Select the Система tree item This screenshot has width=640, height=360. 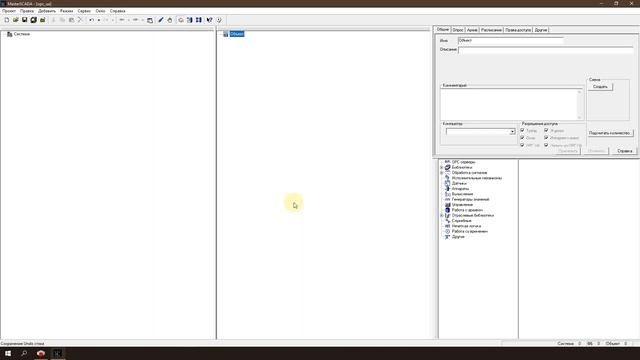click(22, 34)
